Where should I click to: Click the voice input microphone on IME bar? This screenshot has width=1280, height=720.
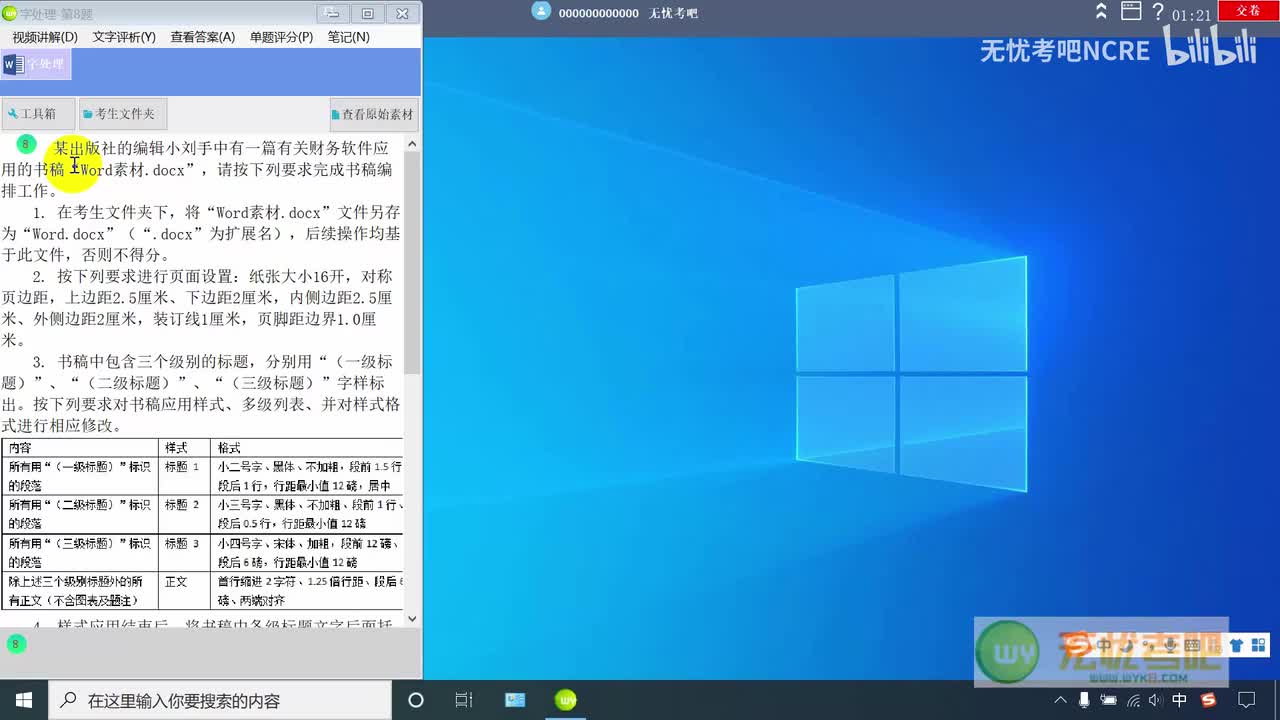(x=1169, y=646)
